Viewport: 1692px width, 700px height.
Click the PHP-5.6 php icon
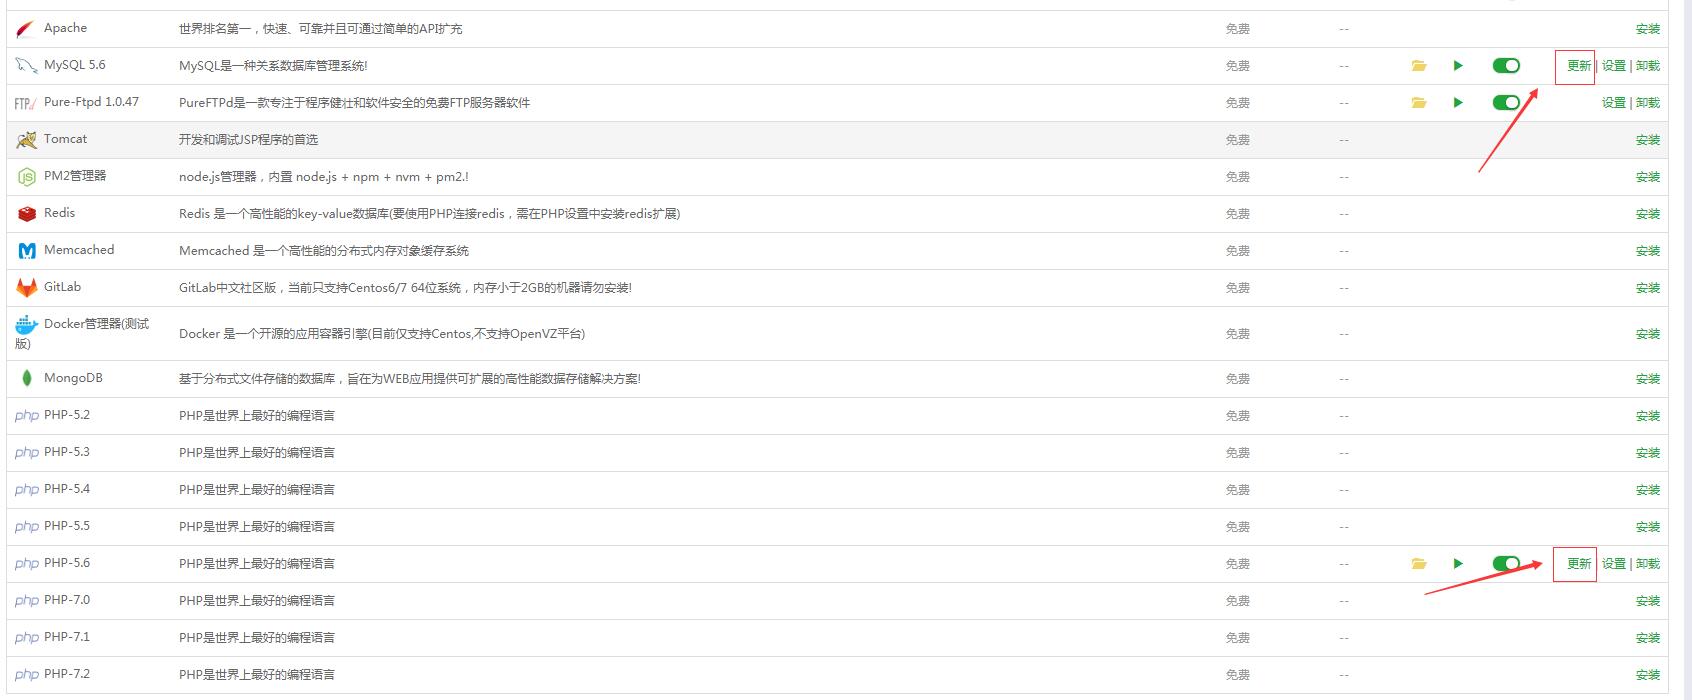coord(27,564)
